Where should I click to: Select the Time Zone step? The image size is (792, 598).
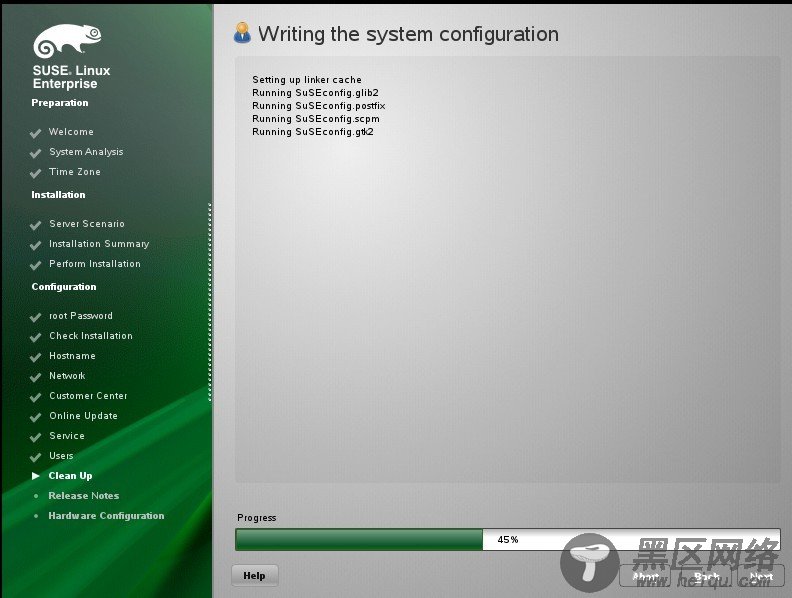75,172
